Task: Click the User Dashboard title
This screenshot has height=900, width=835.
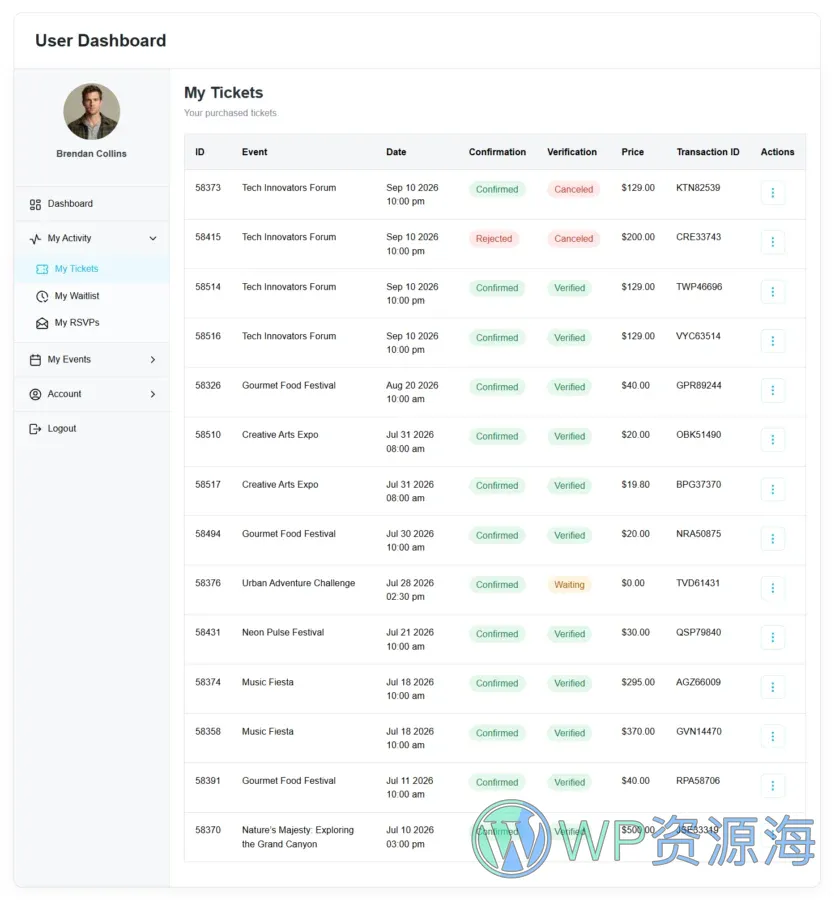Action: pyautogui.click(x=100, y=41)
